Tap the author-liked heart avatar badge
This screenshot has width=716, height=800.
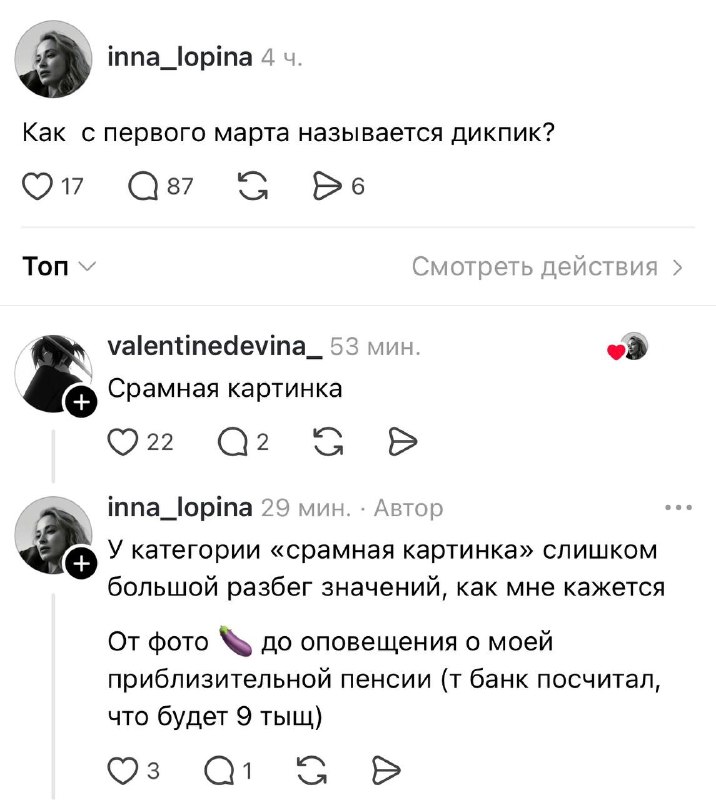point(629,347)
